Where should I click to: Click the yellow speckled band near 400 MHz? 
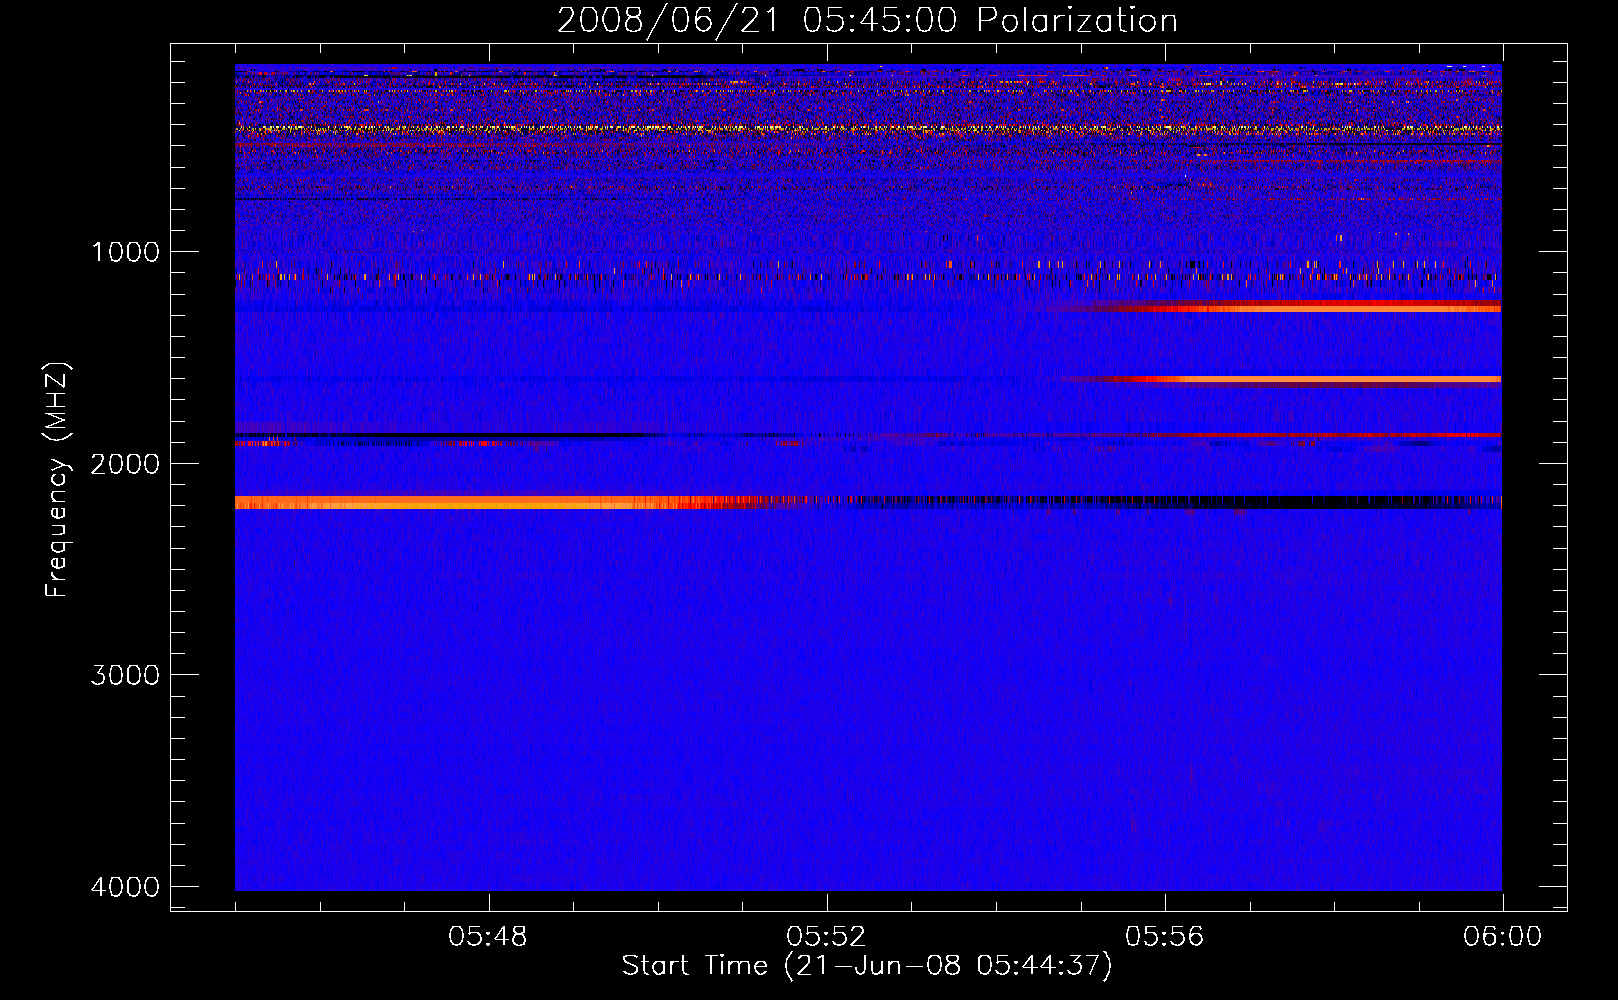point(868,129)
